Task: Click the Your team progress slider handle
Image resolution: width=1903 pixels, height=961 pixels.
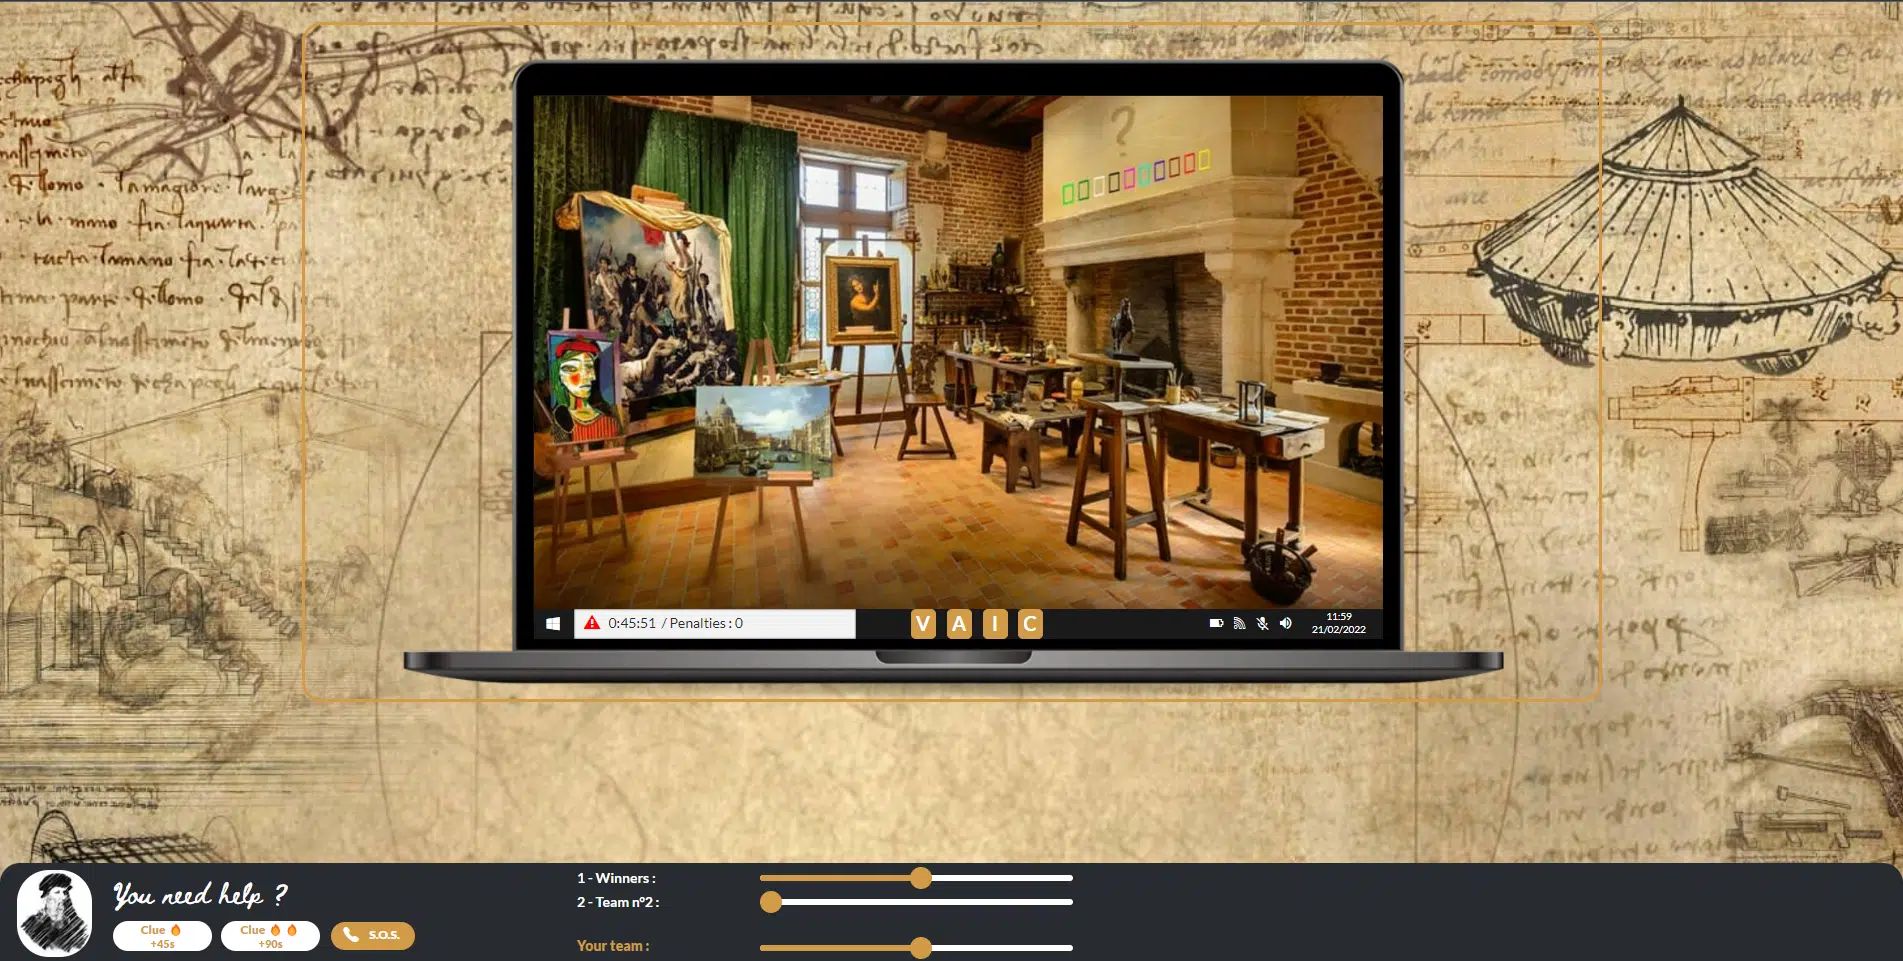Action: pos(921,947)
